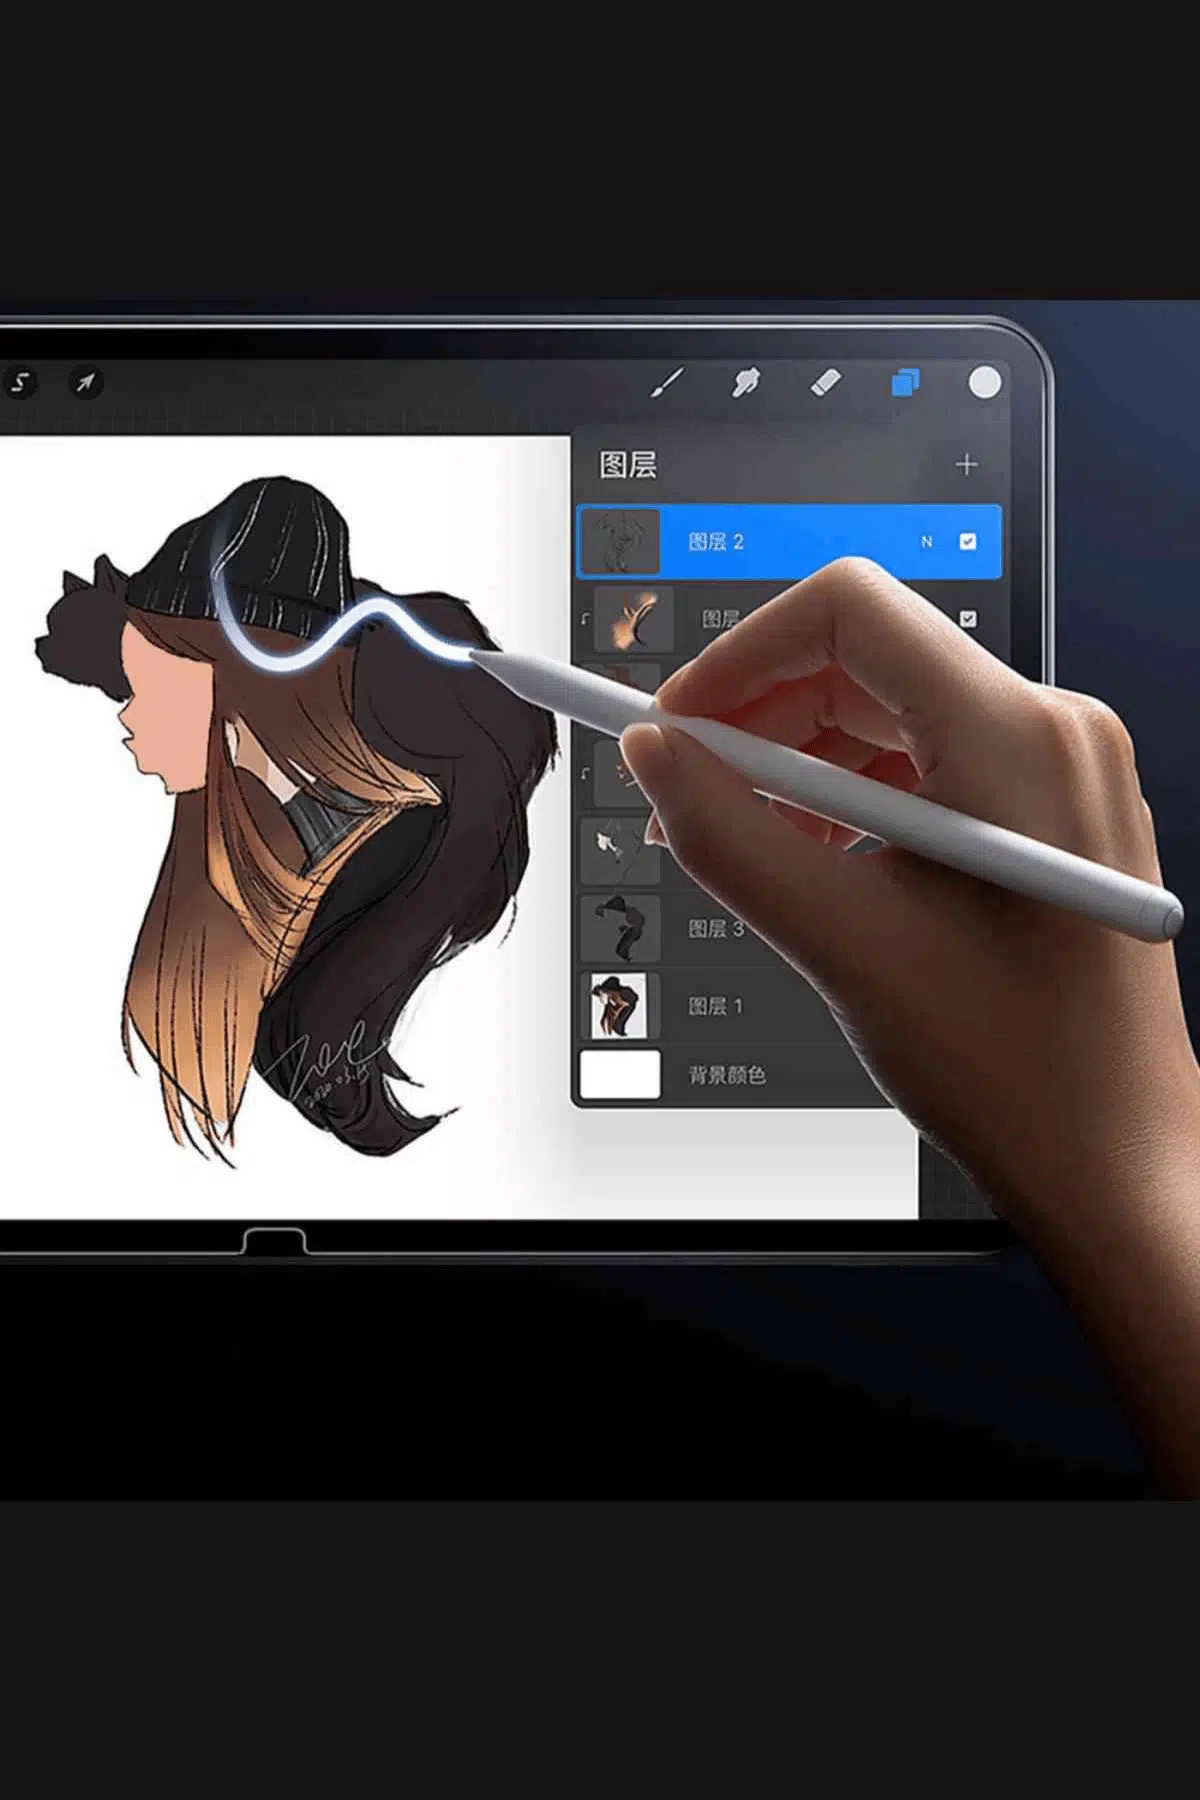The width and height of the screenshot is (1200, 1800).
Task: Select the 图层 1 layer name
Action: click(x=716, y=1006)
